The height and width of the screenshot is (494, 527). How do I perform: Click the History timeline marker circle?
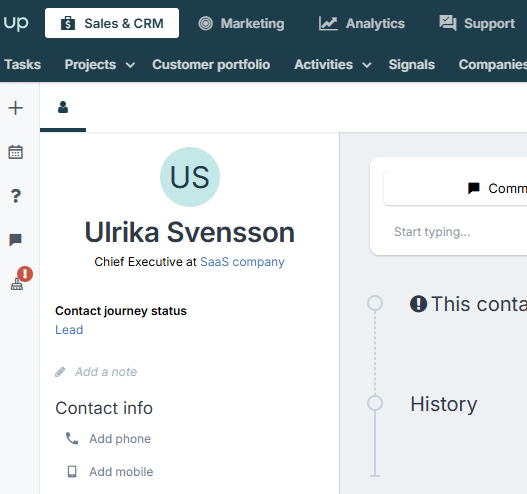pyautogui.click(x=375, y=403)
